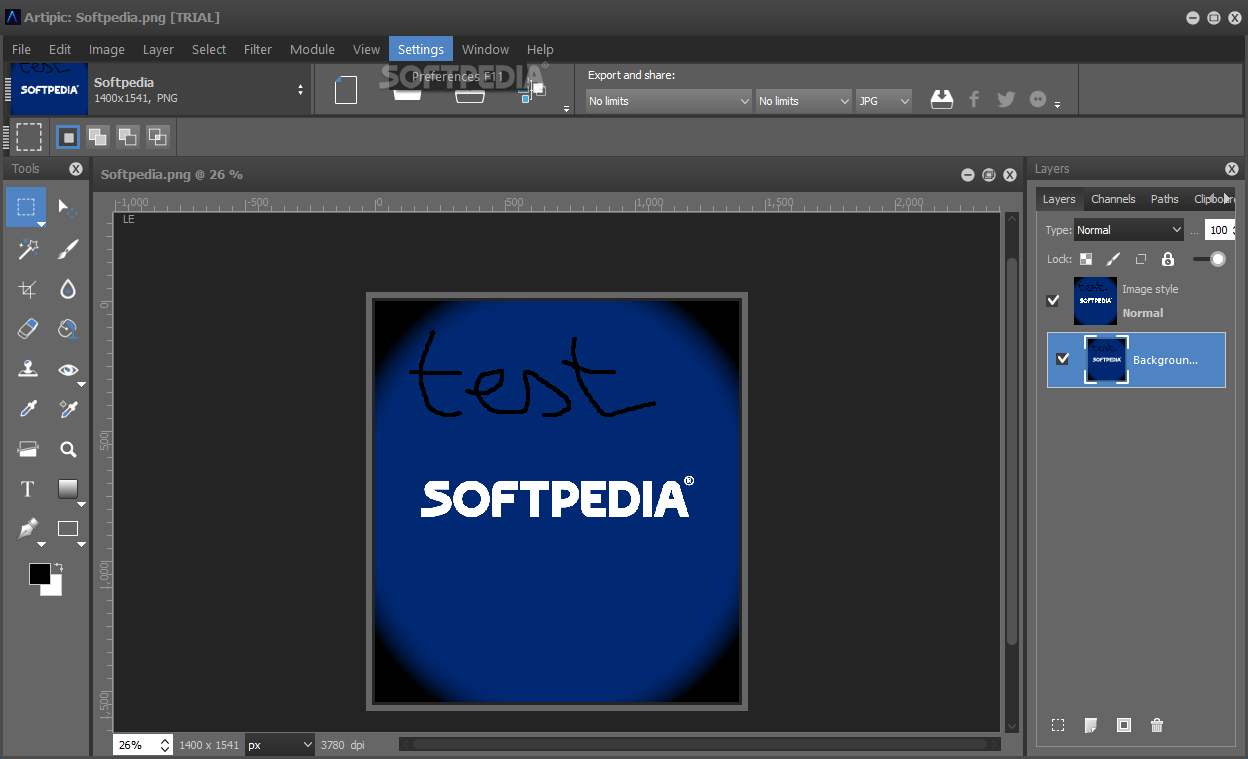Open the layer blend Type dropdown
The image size is (1248, 759).
(1129, 230)
